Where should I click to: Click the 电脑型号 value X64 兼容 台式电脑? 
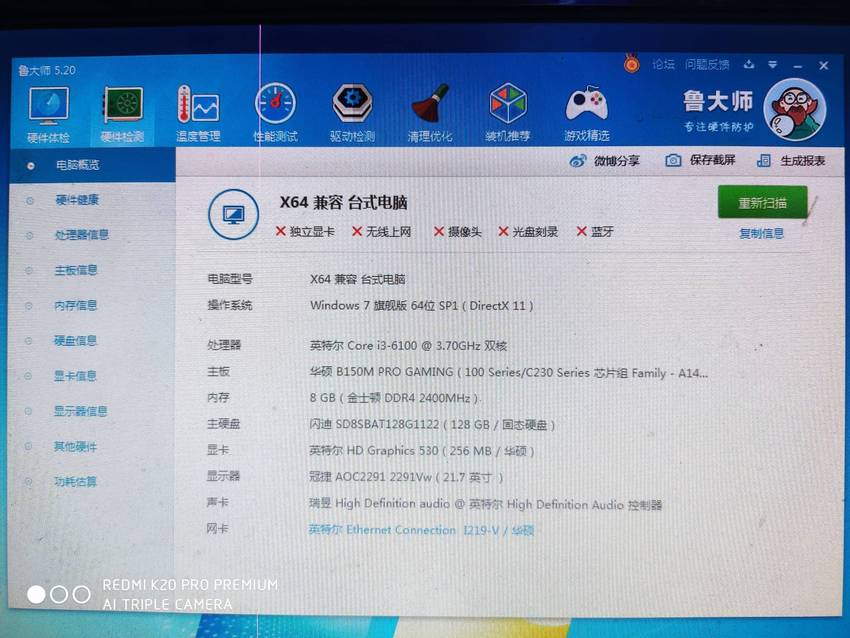coord(358,279)
